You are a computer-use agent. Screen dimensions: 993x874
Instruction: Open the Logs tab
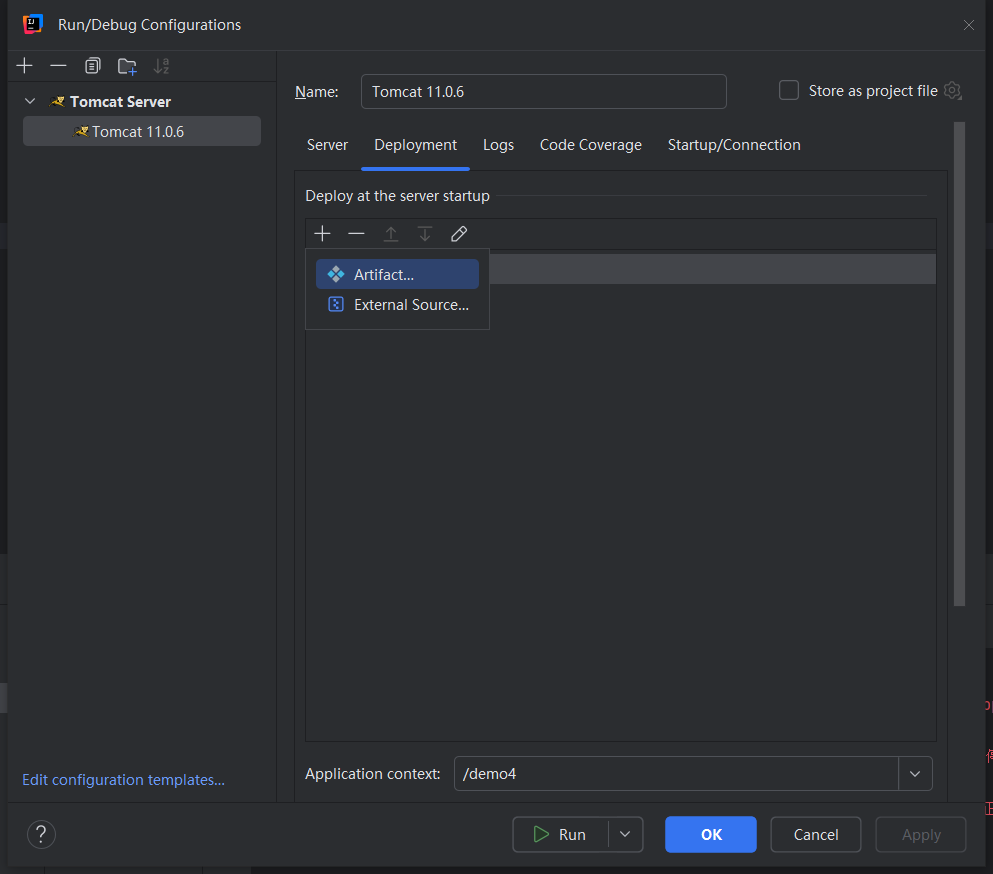[x=498, y=145]
